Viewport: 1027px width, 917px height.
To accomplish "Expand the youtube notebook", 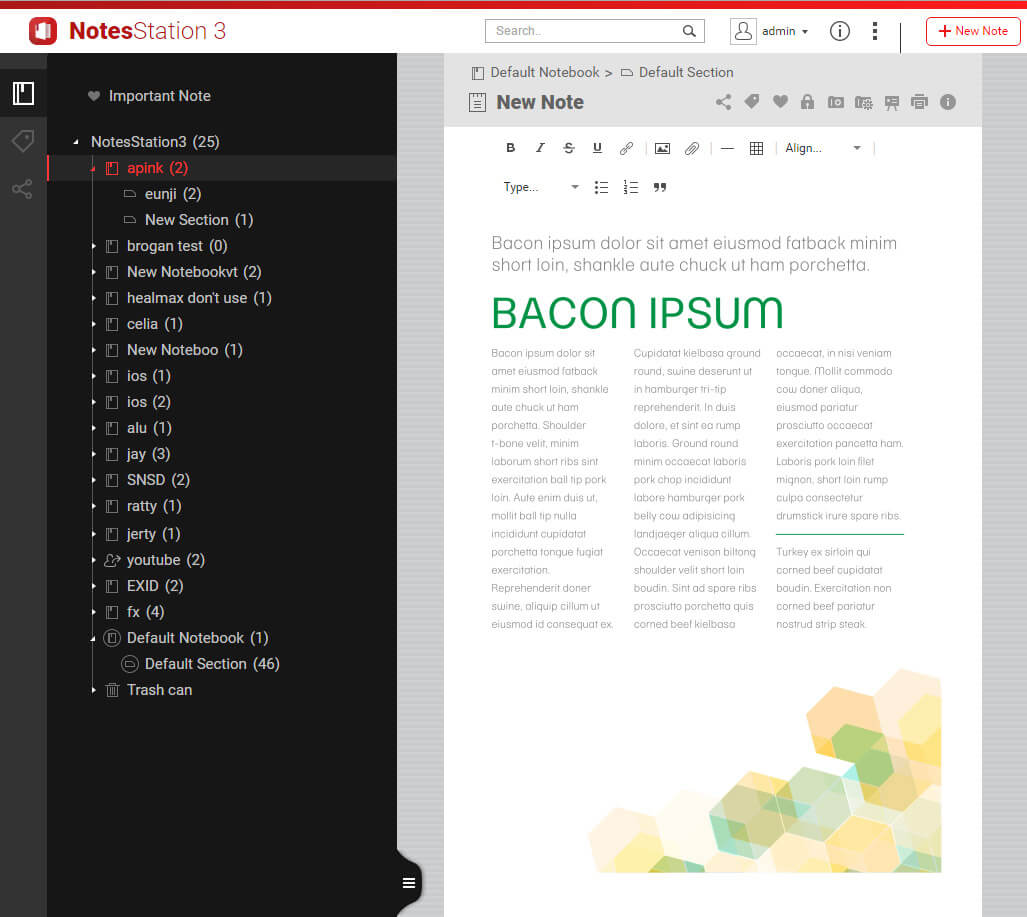I will tap(94, 560).
